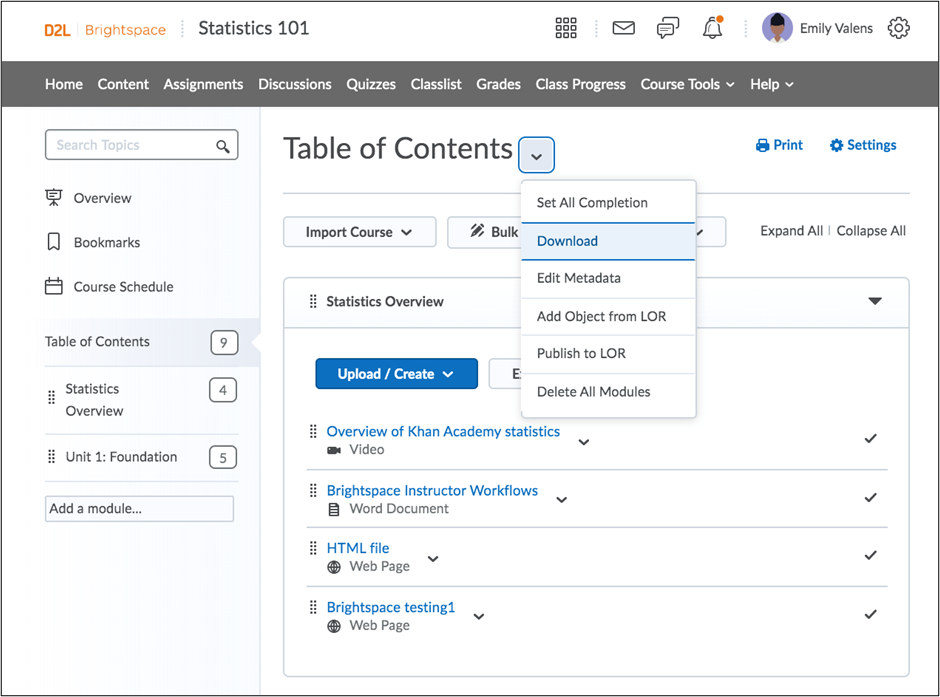Viewport: 940px width, 697px height.
Task: Open chevron menu for HTML file
Action: (x=433, y=559)
